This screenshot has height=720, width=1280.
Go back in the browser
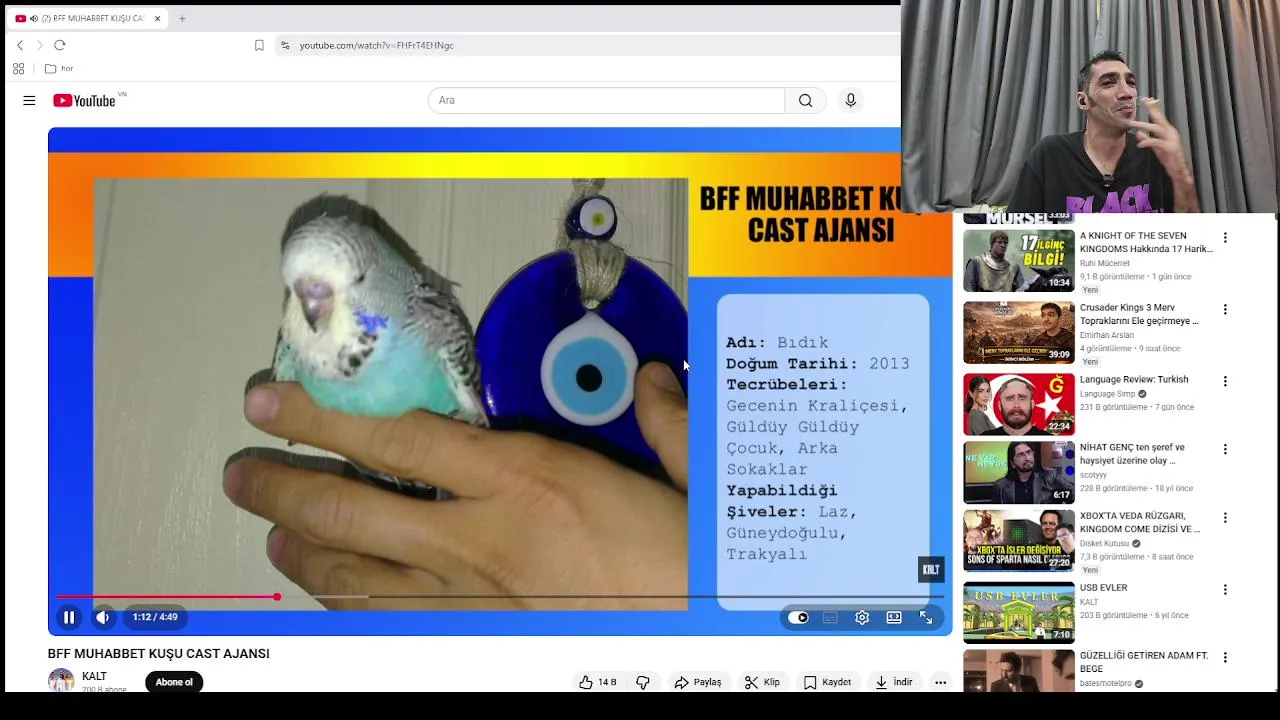pos(20,45)
